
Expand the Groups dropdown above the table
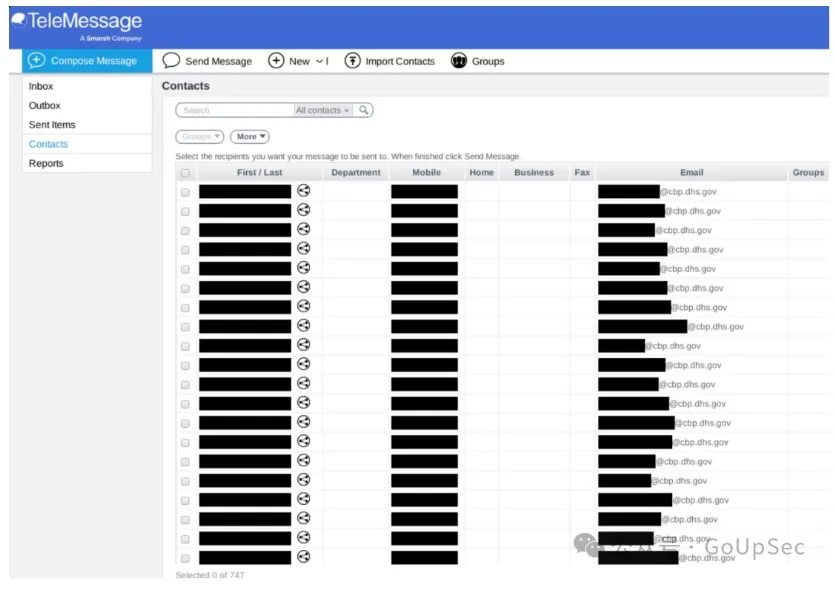[200, 136]
